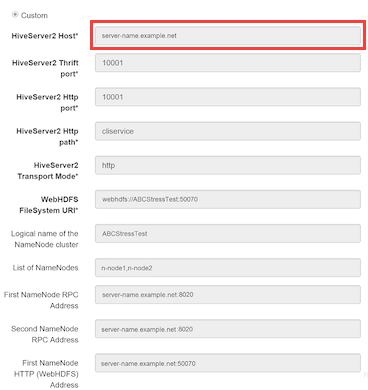Click the First NameNode RPC Address field
Image resolution: width=368 pixels, height=390 pixels.
[x=228, y=294]
